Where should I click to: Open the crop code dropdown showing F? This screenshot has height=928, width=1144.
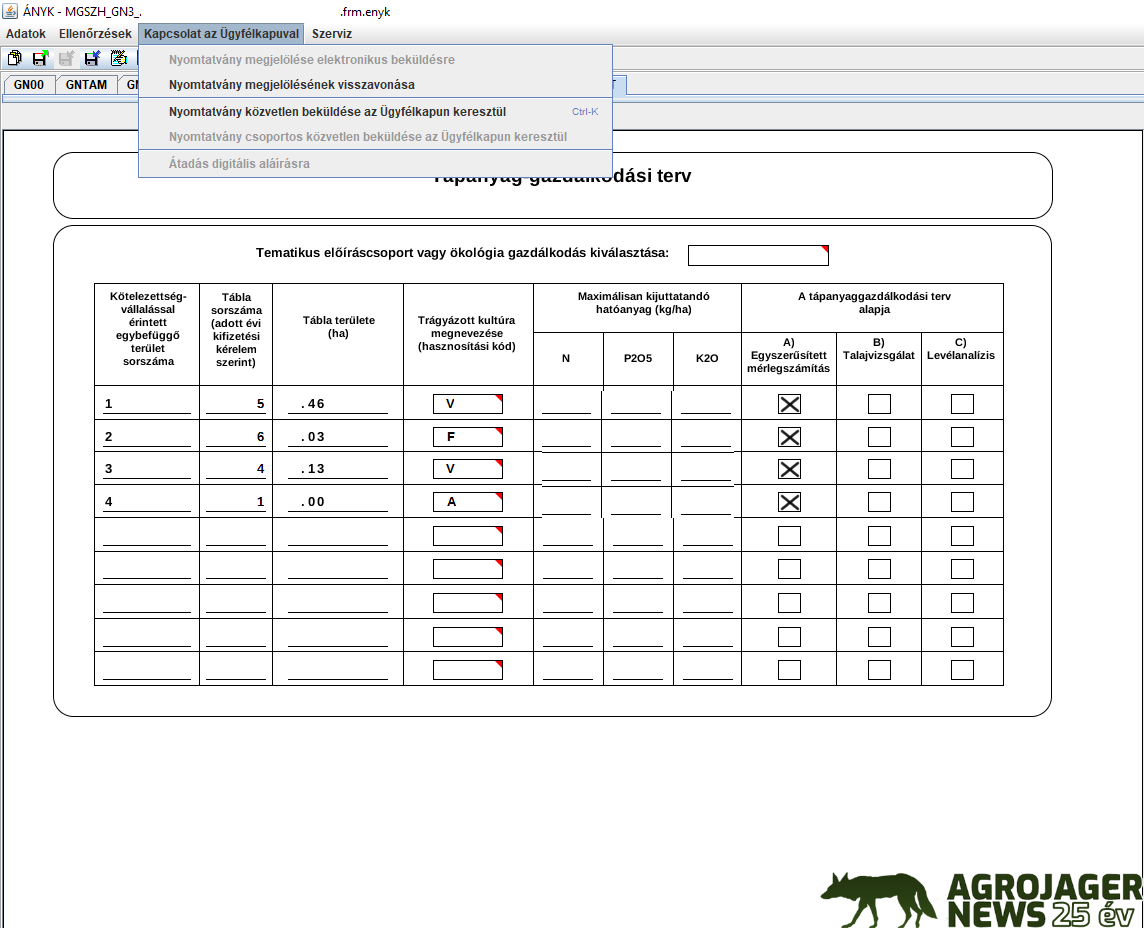tap(467, 437)
